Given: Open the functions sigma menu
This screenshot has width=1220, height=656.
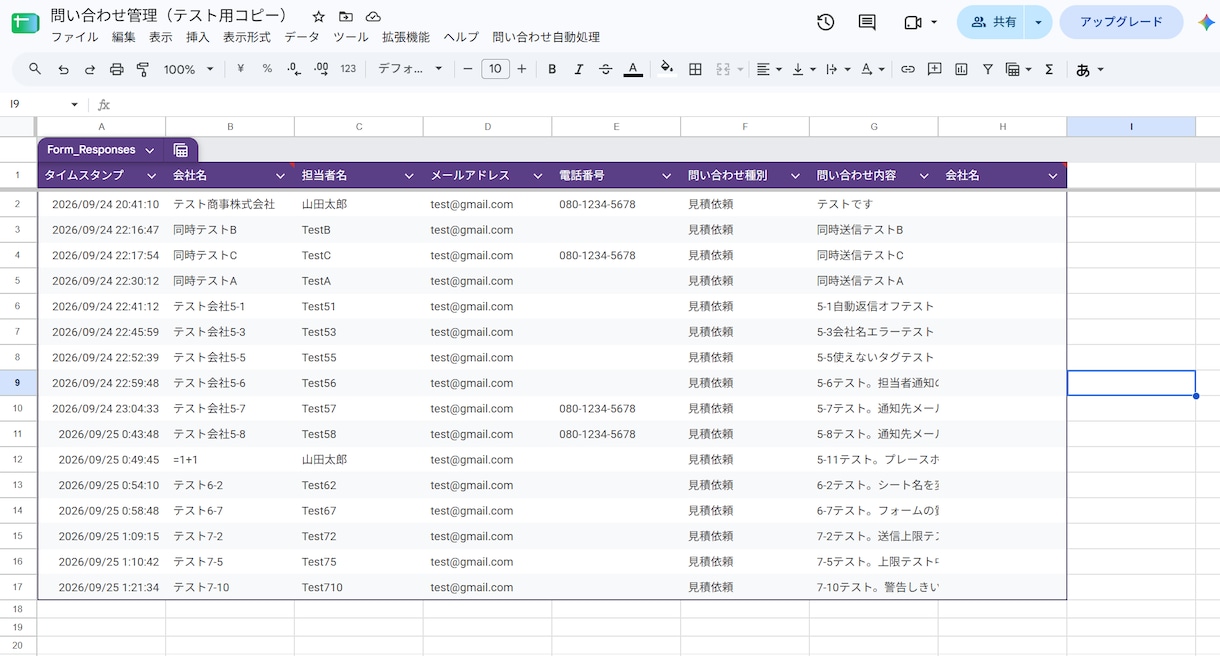Looking at the screenshot, I should coord(1049,69).
